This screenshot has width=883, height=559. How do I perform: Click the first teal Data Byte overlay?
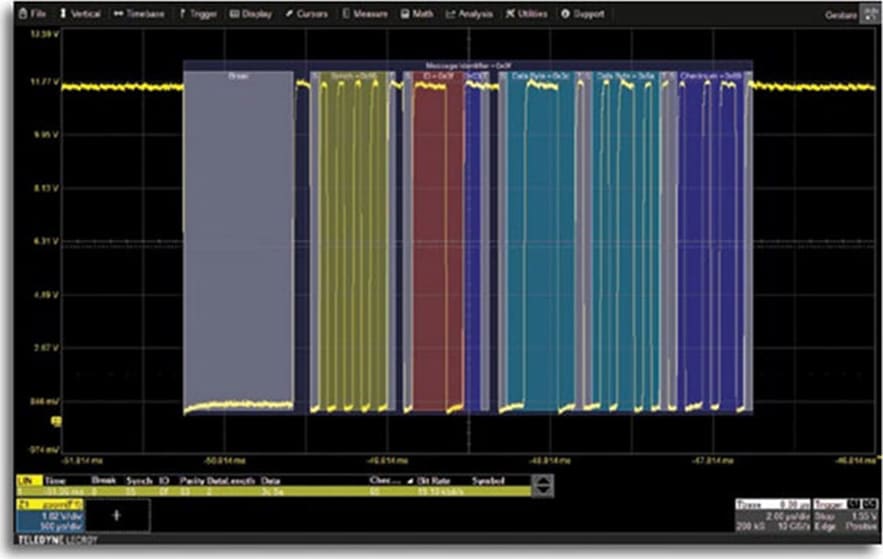click(540, 242)
